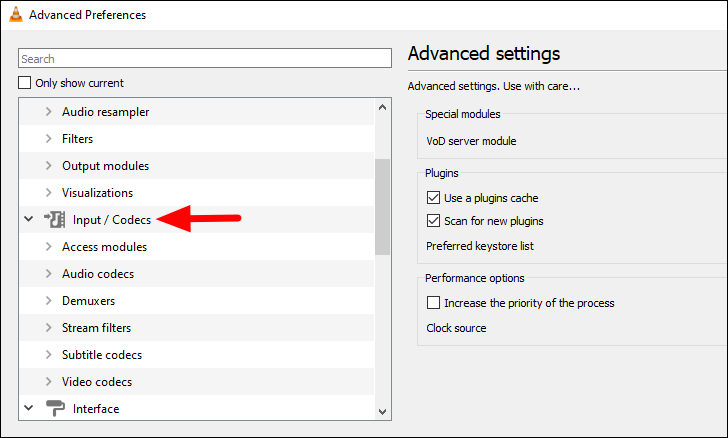Click the Input / Codecs category icon
This screenshot has height=438, width=728.
pos(55,219)
